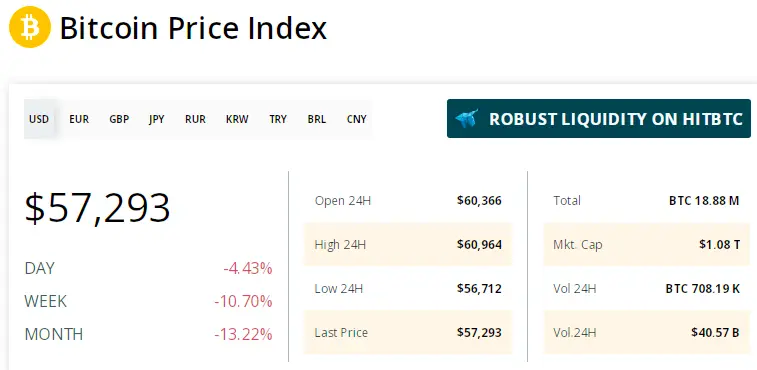The width and height of the screenshot is (757, 370).
Task: Click the WEEK -10.70% change value
Action: pos(243,301)
